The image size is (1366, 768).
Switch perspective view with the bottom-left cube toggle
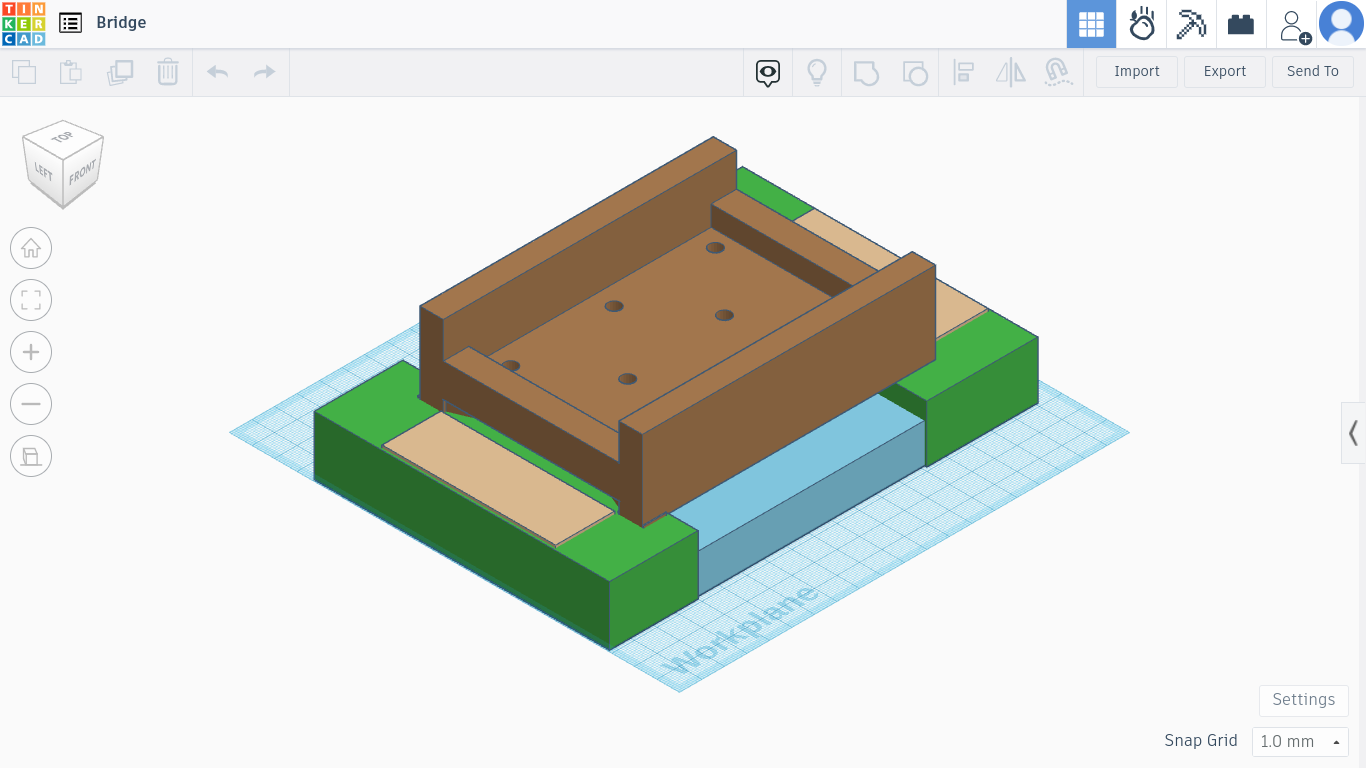[31, 456]
